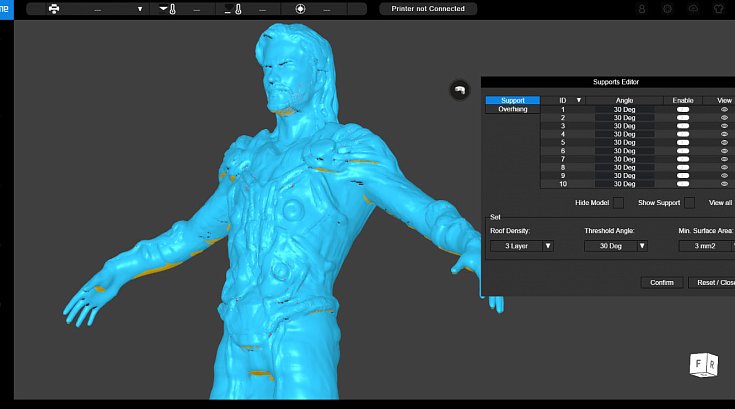Click the F/R view orientation cube

pyautogui.click(x=704, y=365)
